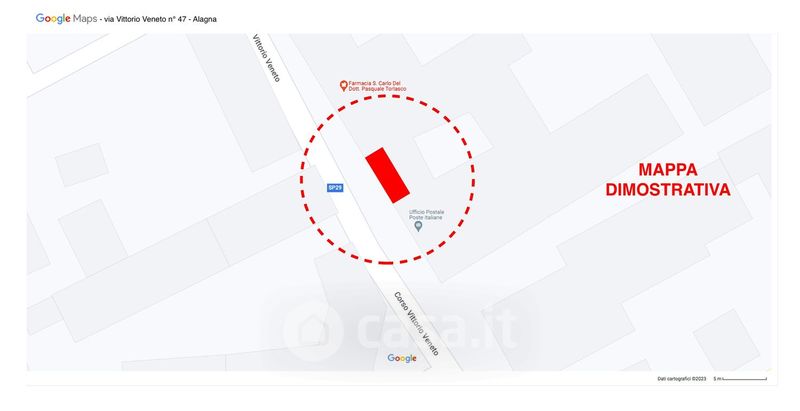
Task: Click the map scale bar
Action: (x=740, y=379)
